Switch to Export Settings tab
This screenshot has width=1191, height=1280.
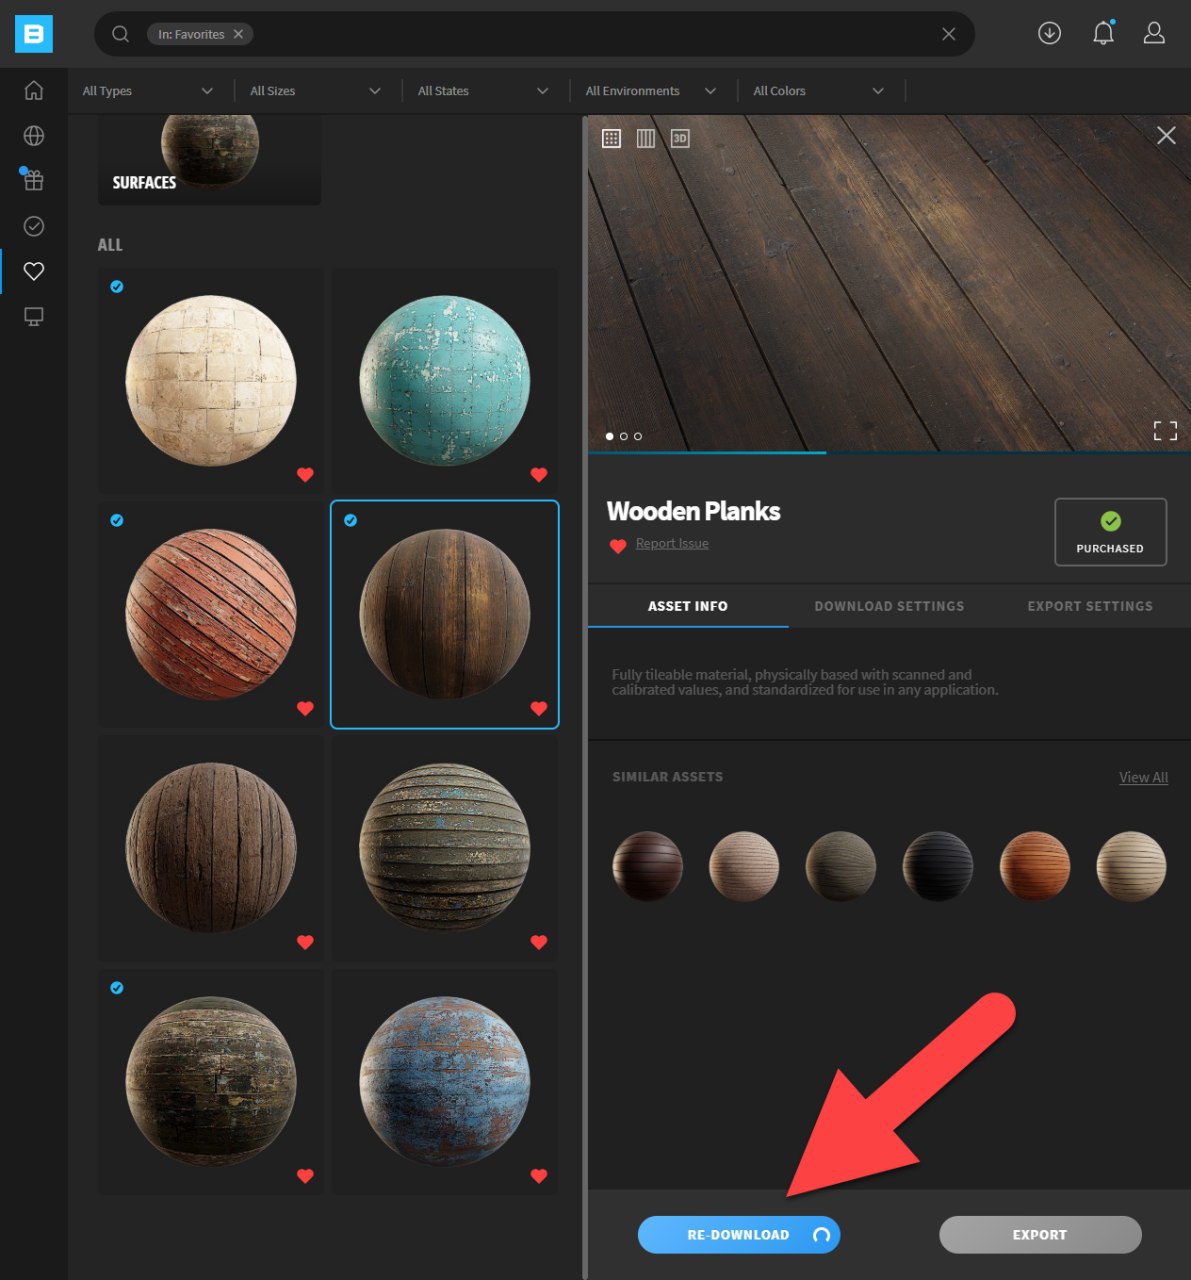coord(1090,606)
